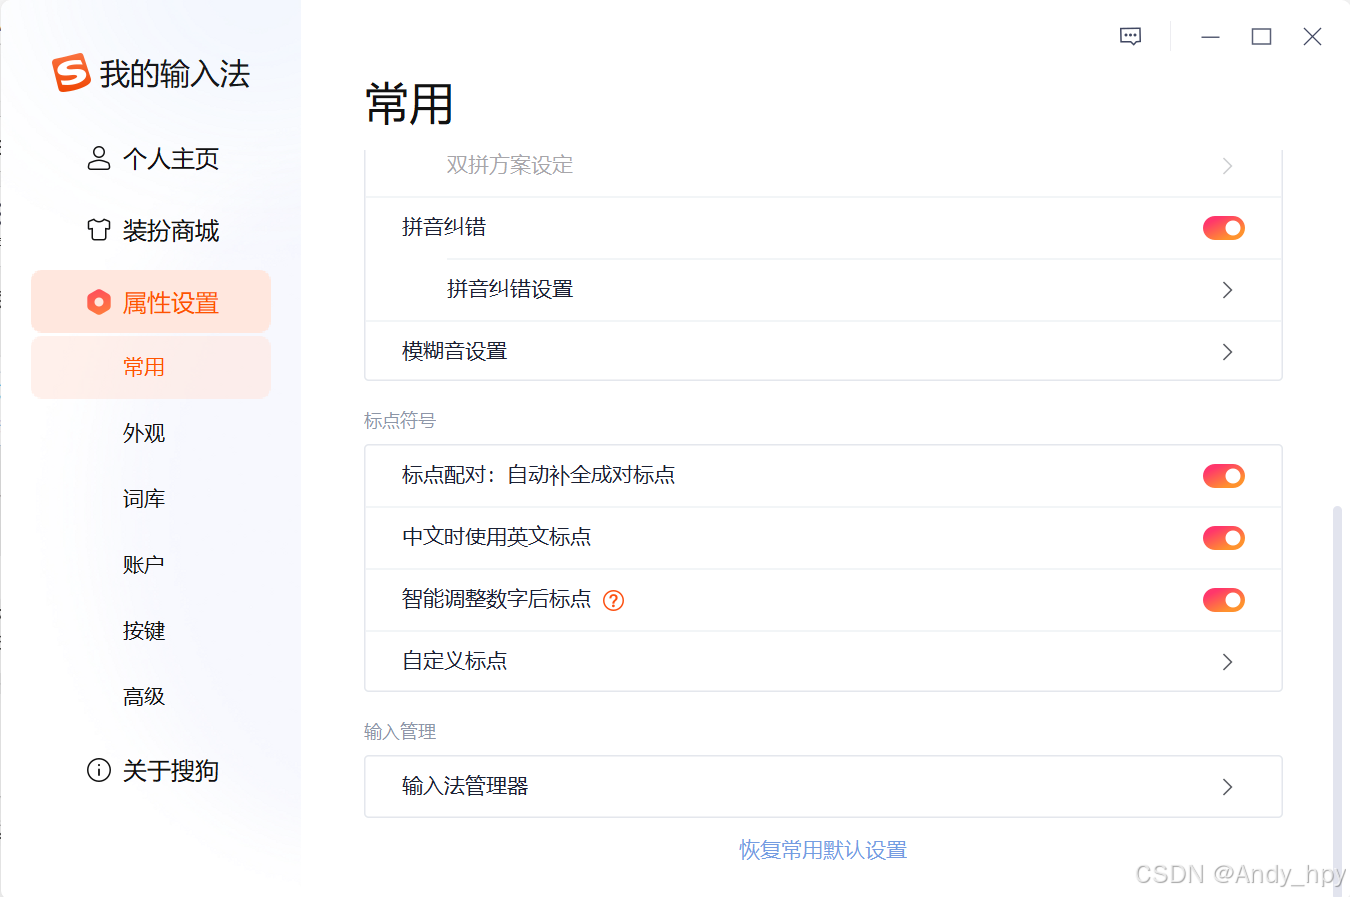This screenshot has height=897, width=1350.
Task: Switch to the 外观 settings tab
Action: coord(144,433)
